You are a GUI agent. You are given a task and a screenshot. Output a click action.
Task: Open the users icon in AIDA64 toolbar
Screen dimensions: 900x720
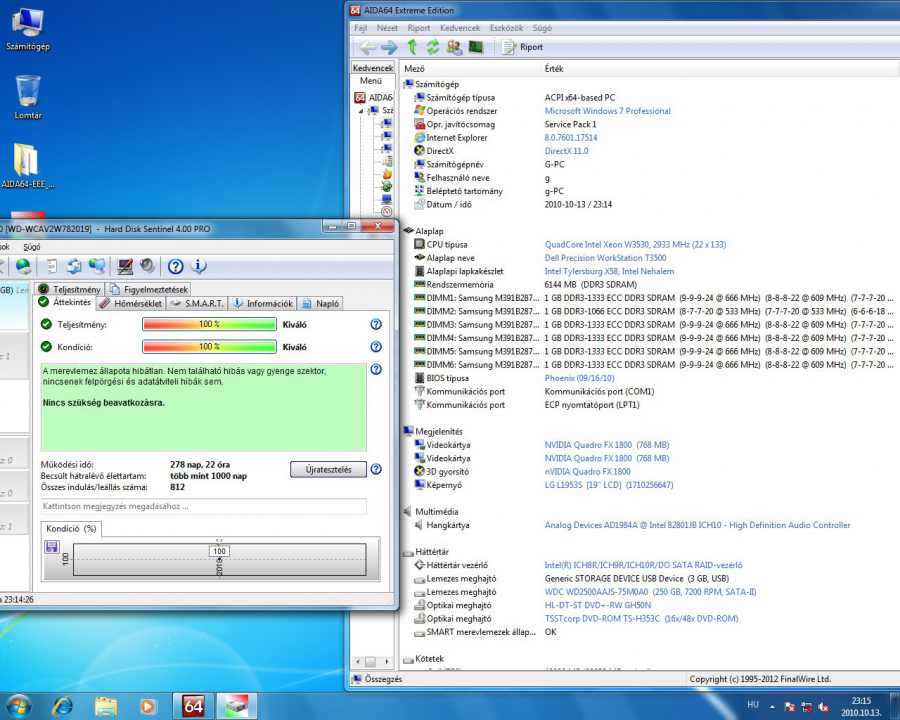[x=454, y=47]
